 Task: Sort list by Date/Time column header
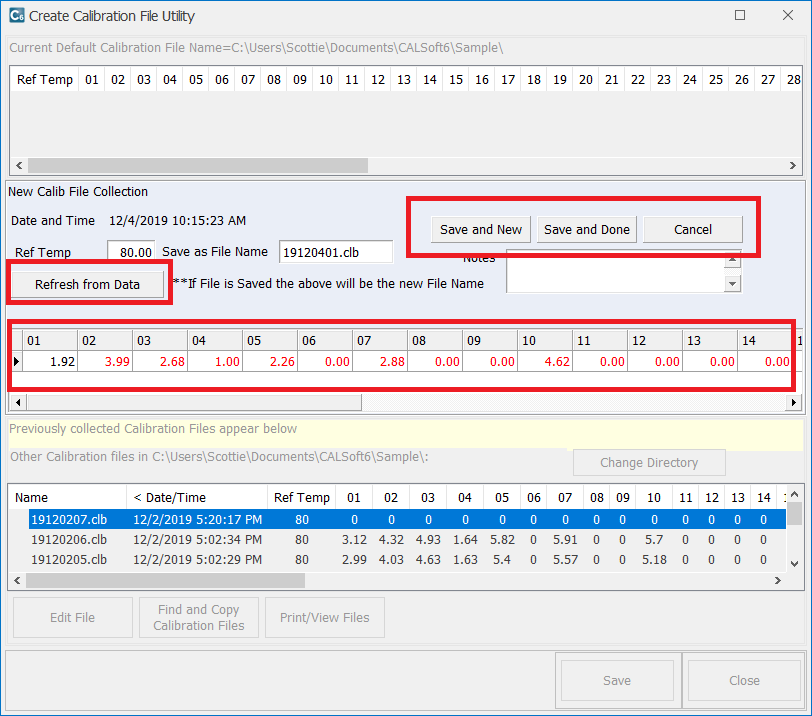(197, 498)
